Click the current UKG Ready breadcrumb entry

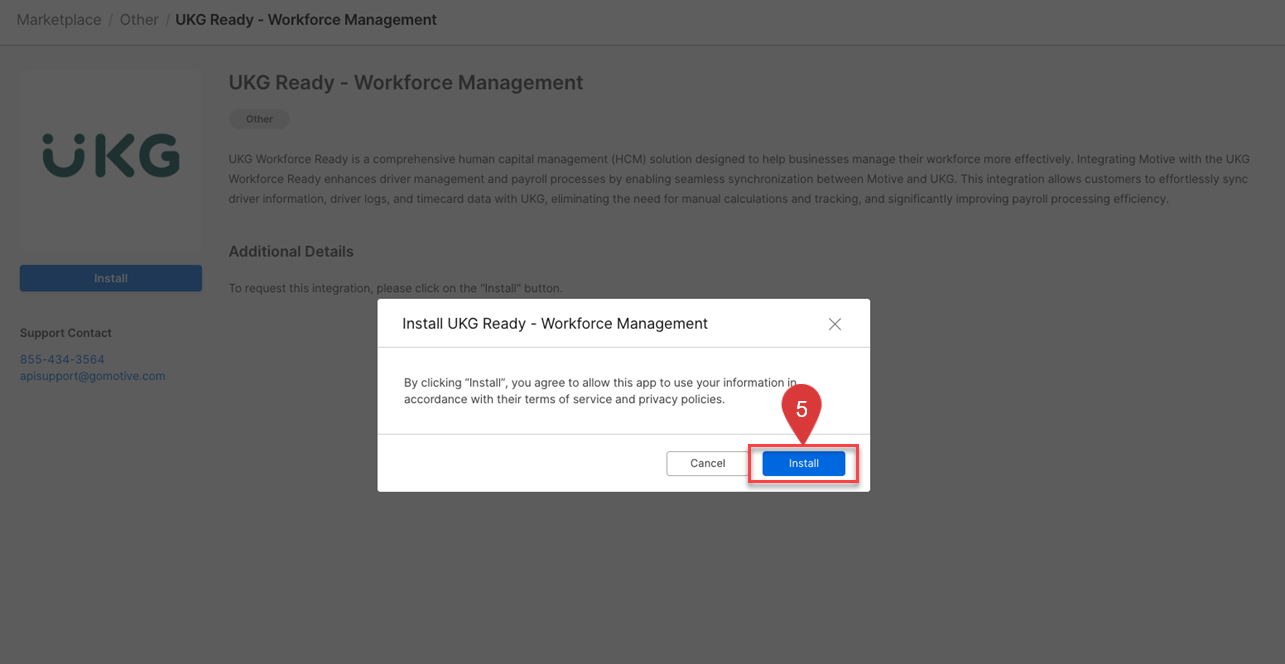point(306,19)
